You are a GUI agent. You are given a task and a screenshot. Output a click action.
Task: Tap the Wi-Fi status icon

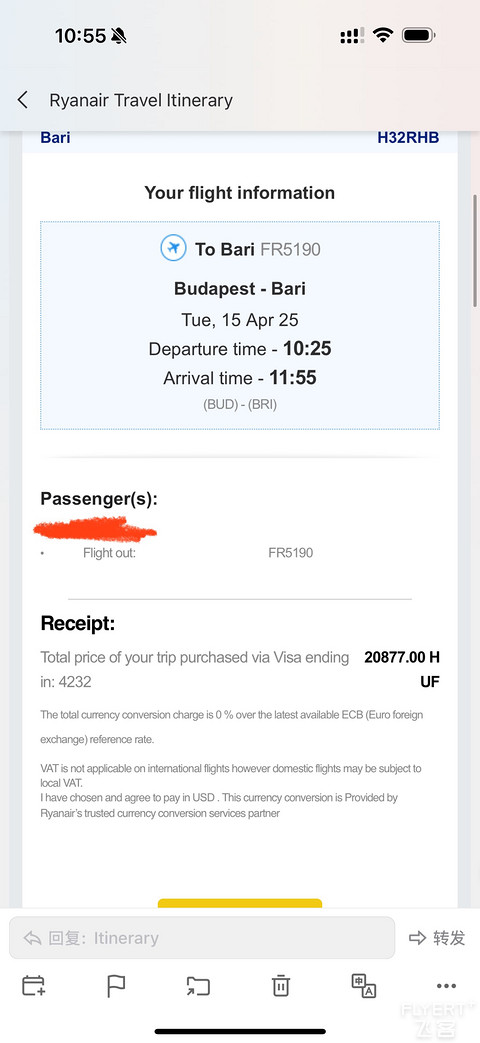[x=383, y=35]
